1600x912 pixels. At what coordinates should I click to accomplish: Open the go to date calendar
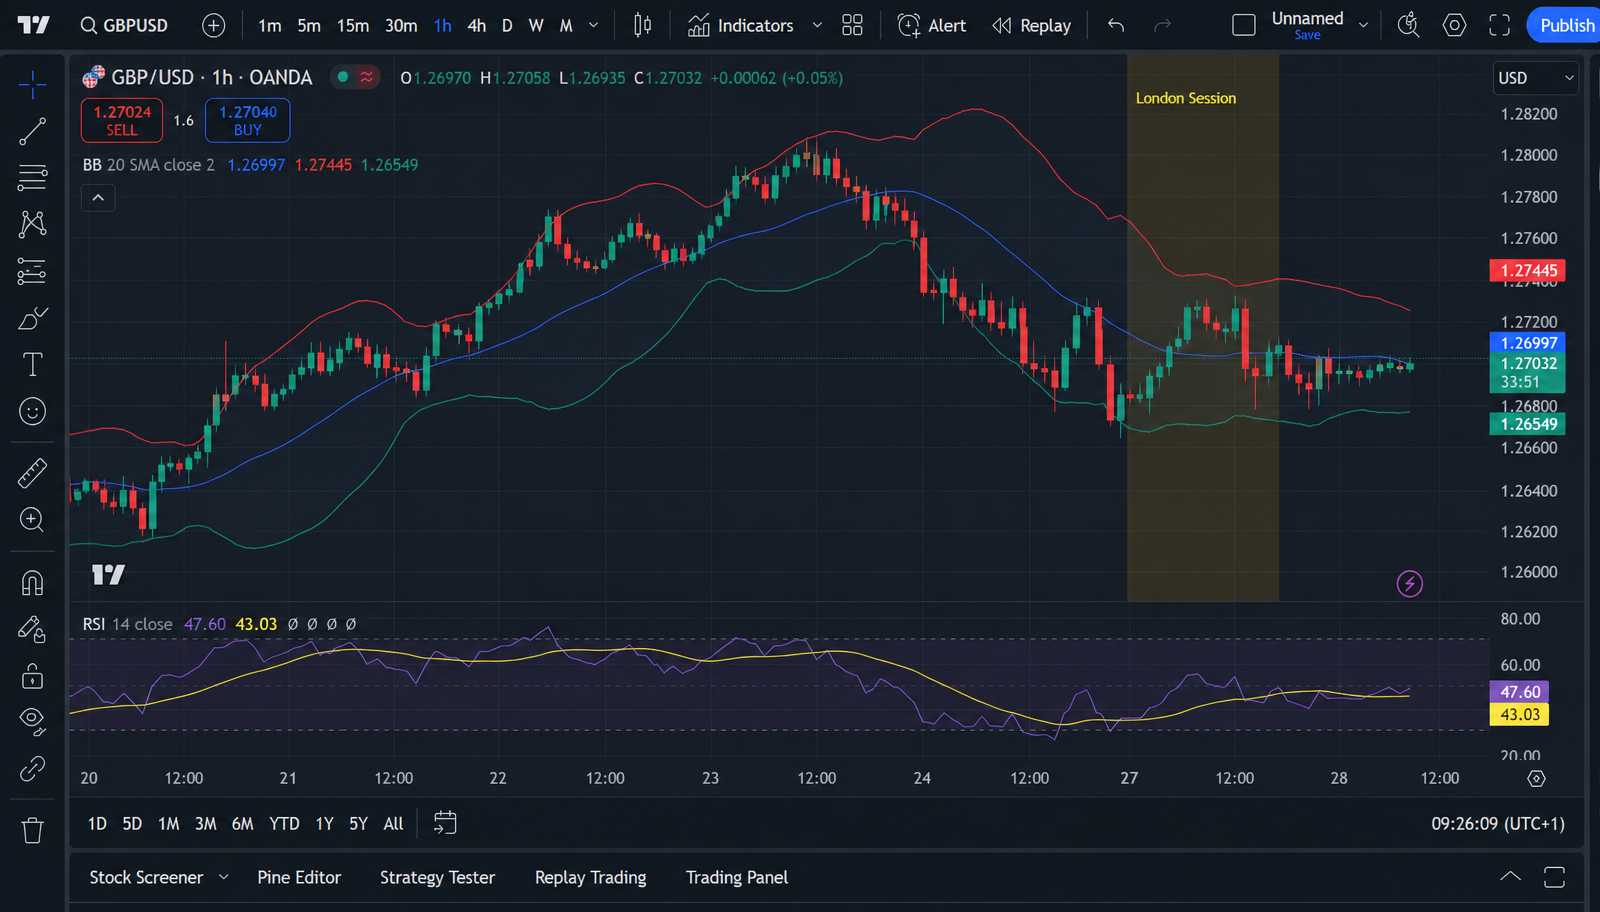click(445, 823)
